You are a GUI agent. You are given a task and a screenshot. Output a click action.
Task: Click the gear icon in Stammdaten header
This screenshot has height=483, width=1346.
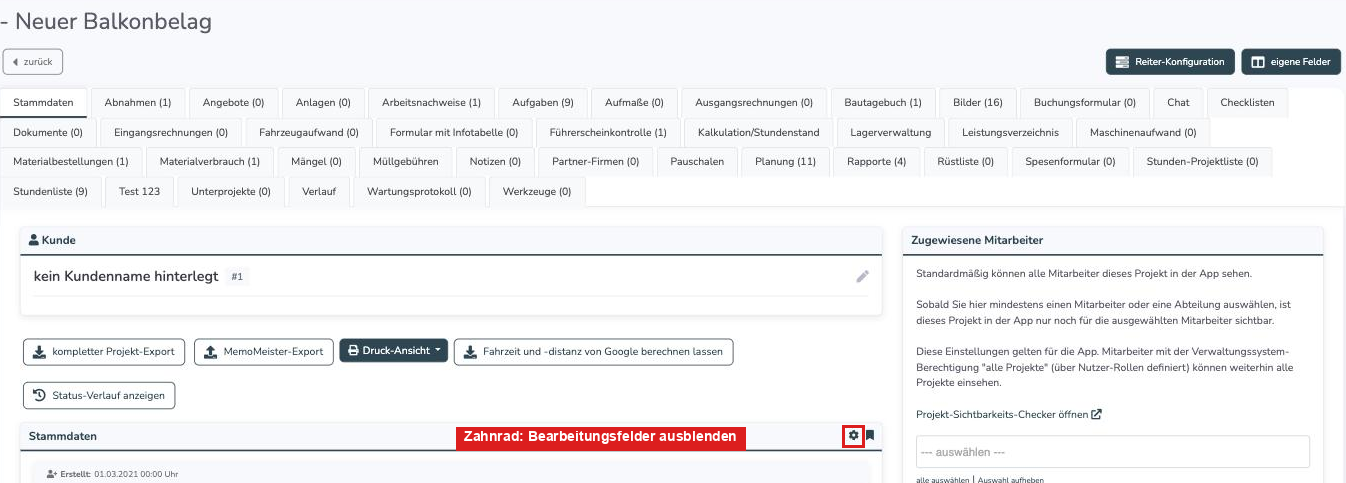pos(853,435)
